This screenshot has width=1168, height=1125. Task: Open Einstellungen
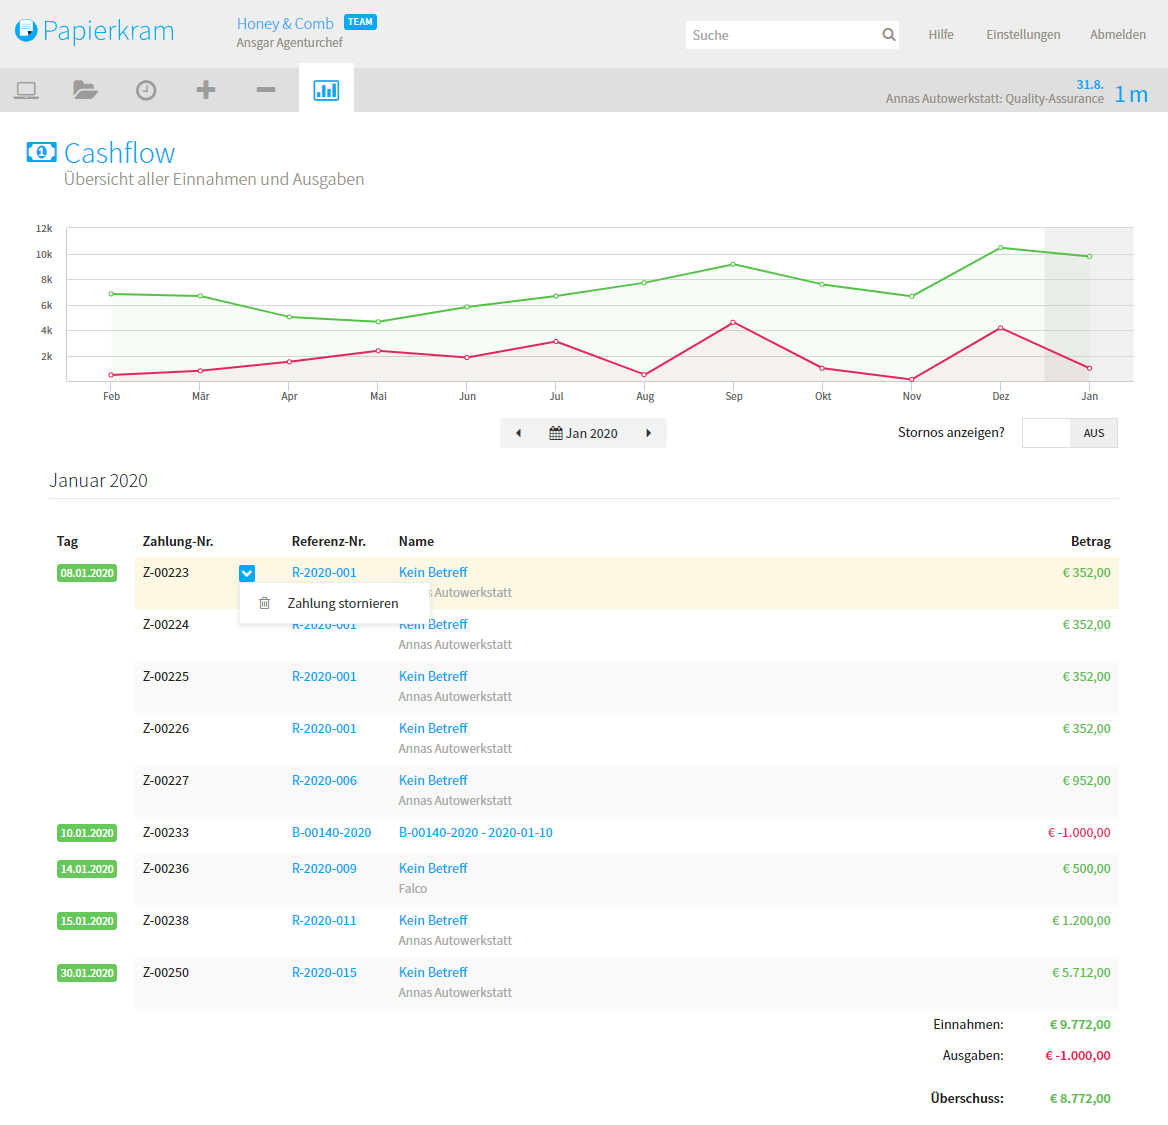1023,34
